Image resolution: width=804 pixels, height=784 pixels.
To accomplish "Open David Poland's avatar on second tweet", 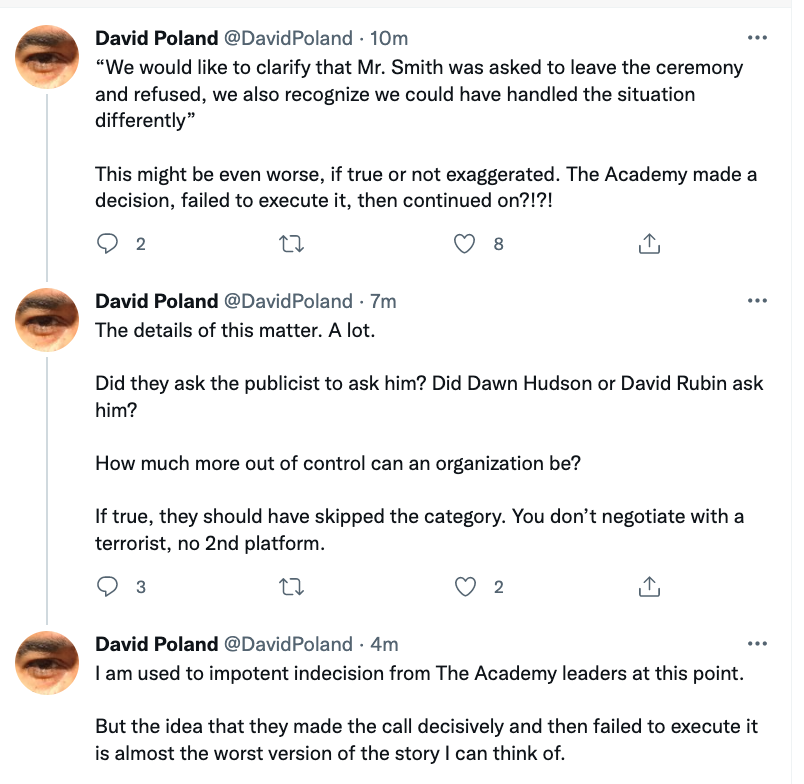I will pos(49,319).
